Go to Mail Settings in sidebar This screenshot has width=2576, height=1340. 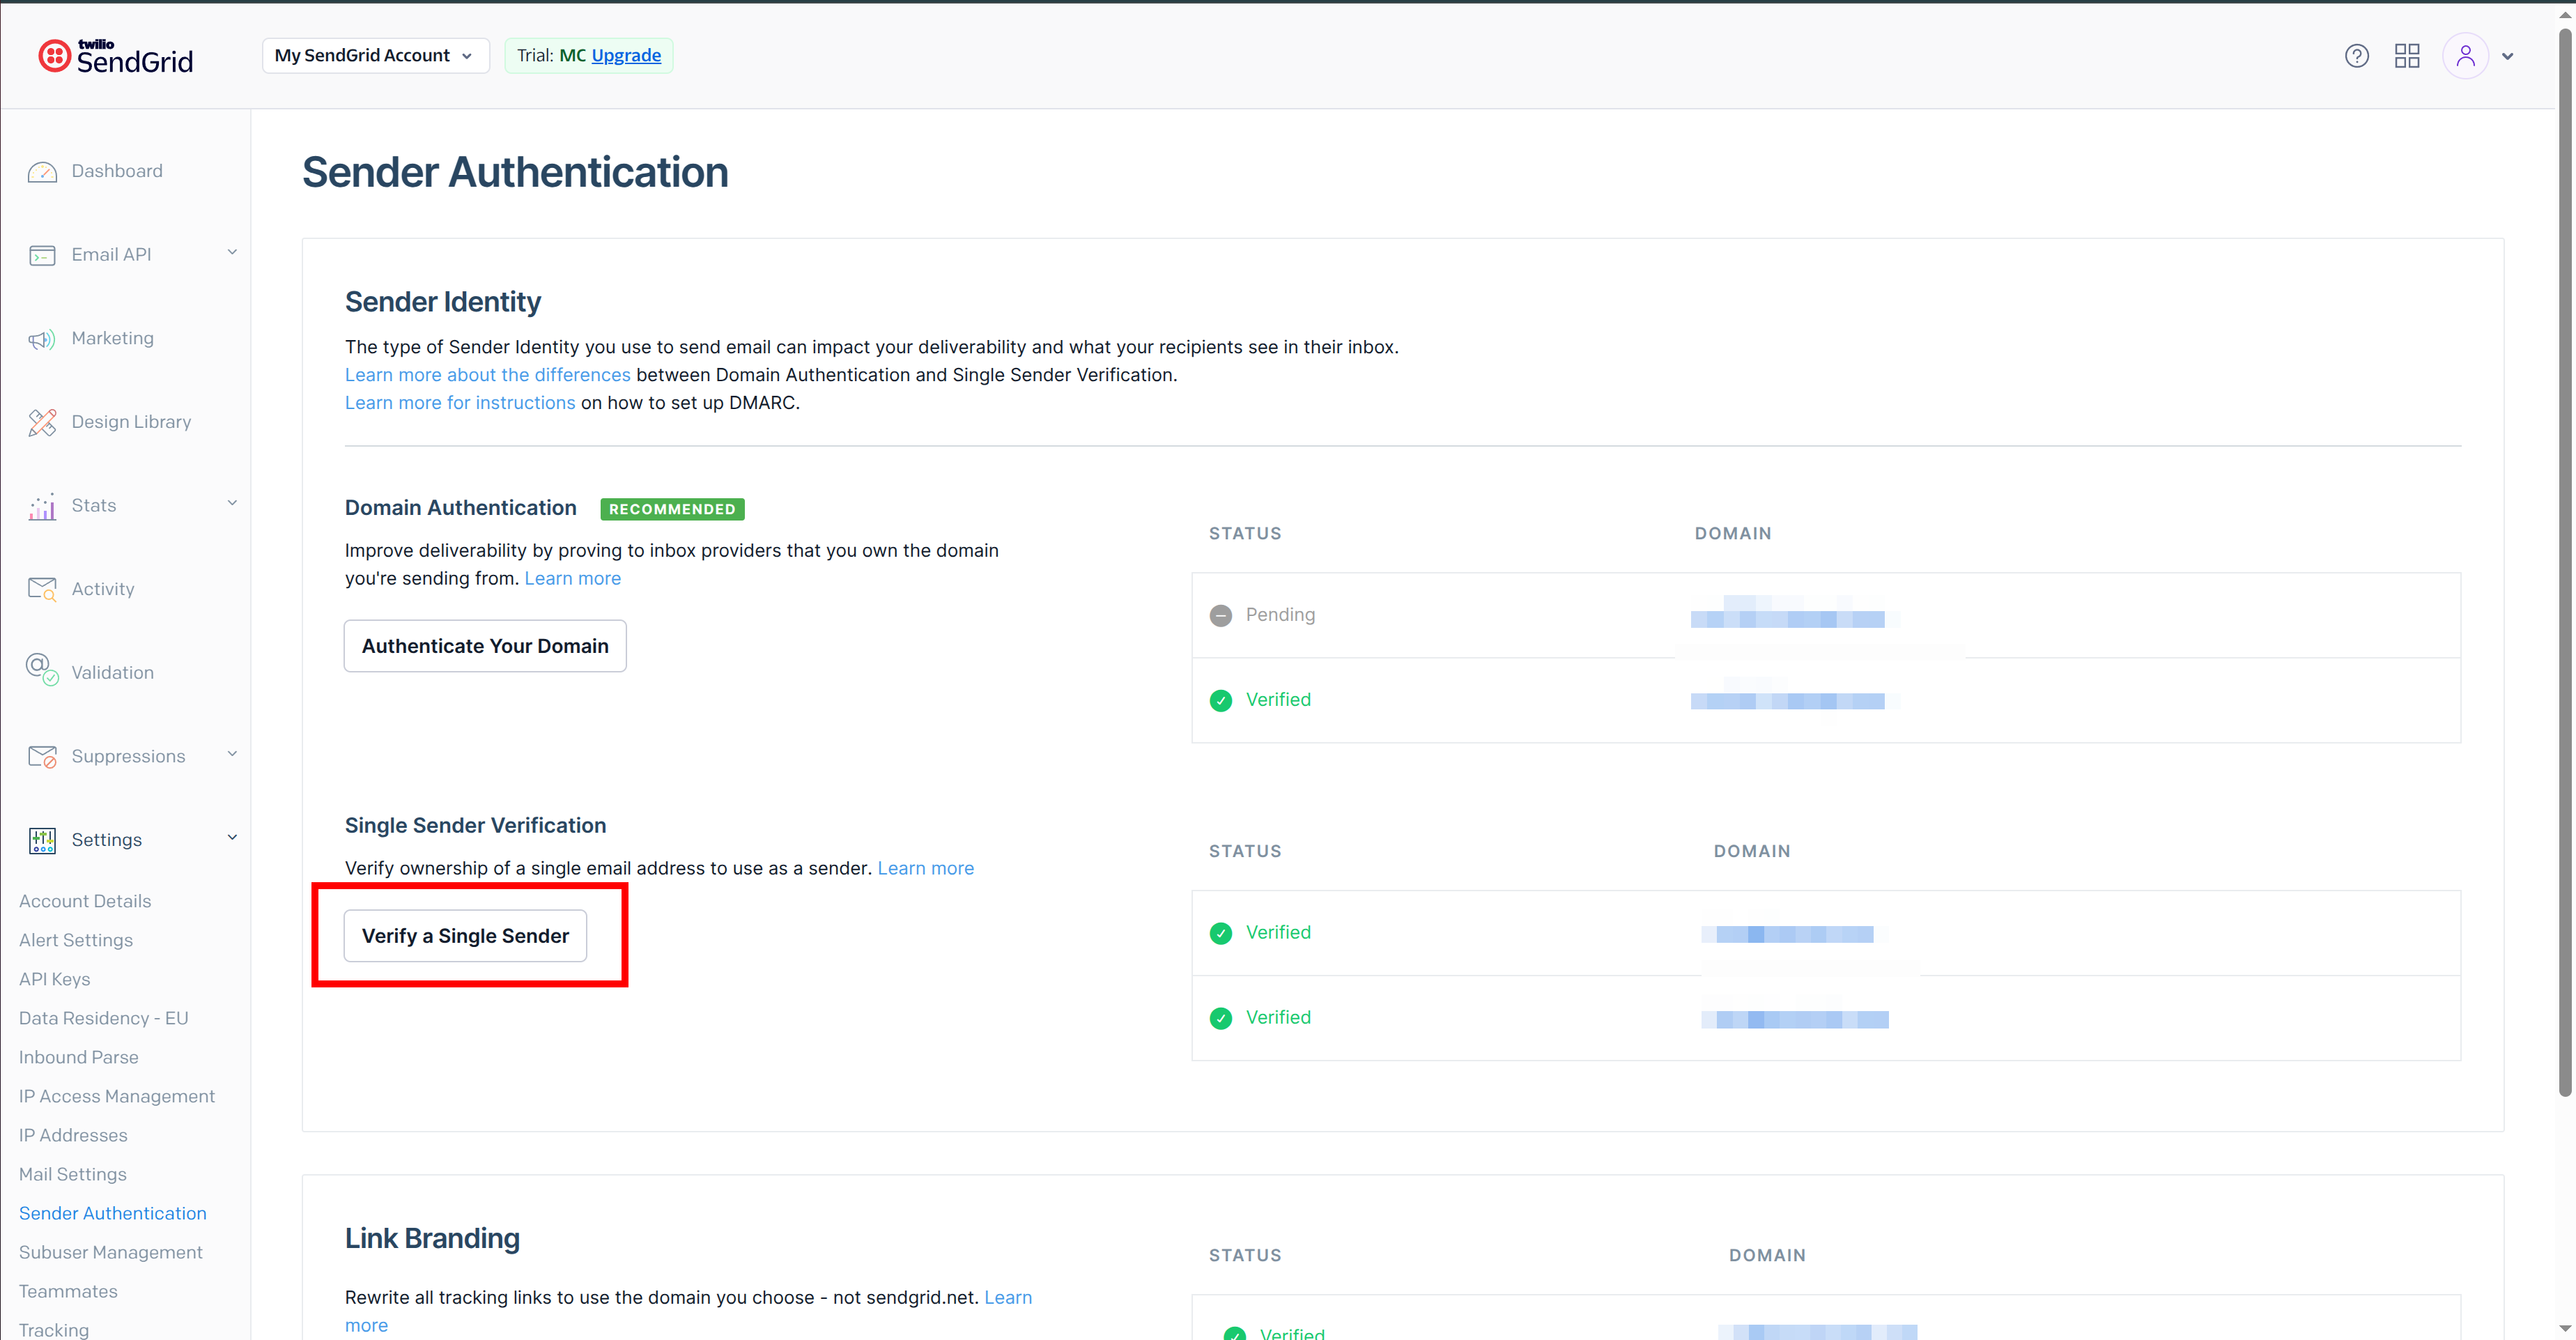click(73, 1174)
